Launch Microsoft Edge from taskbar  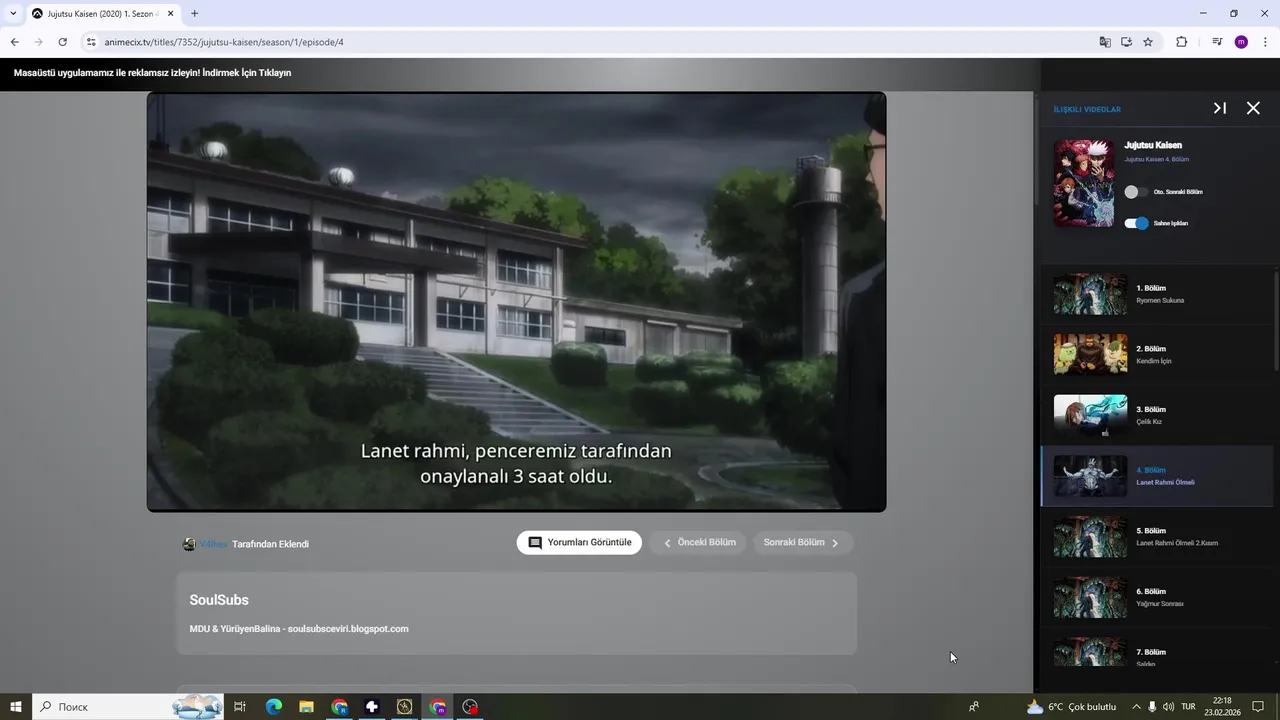274,707
